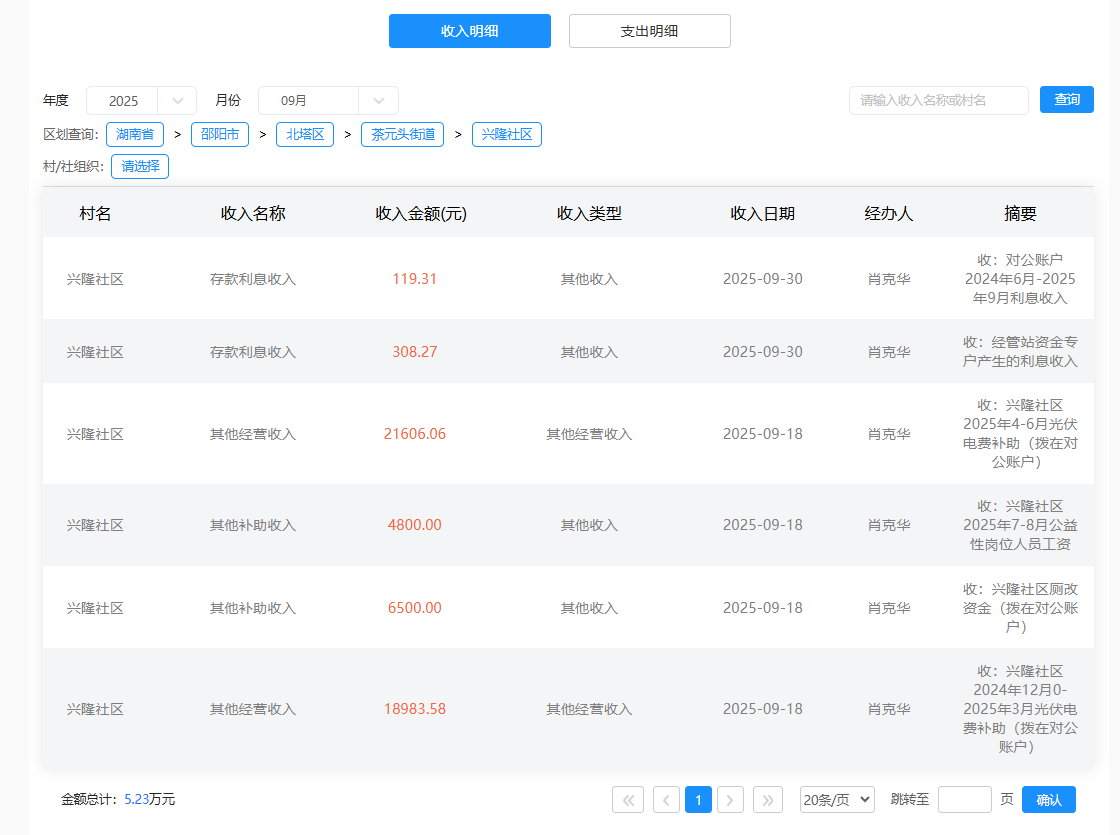Switch to 收入明细 tab
The image size is (1120, 835).
click(x=470, y=31)
